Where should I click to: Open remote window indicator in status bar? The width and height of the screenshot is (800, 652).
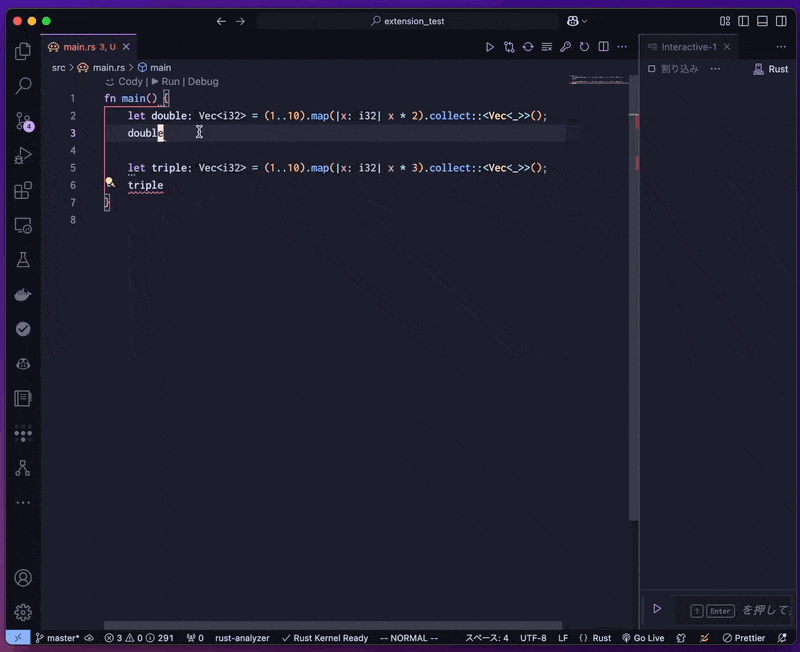[18, 638]
